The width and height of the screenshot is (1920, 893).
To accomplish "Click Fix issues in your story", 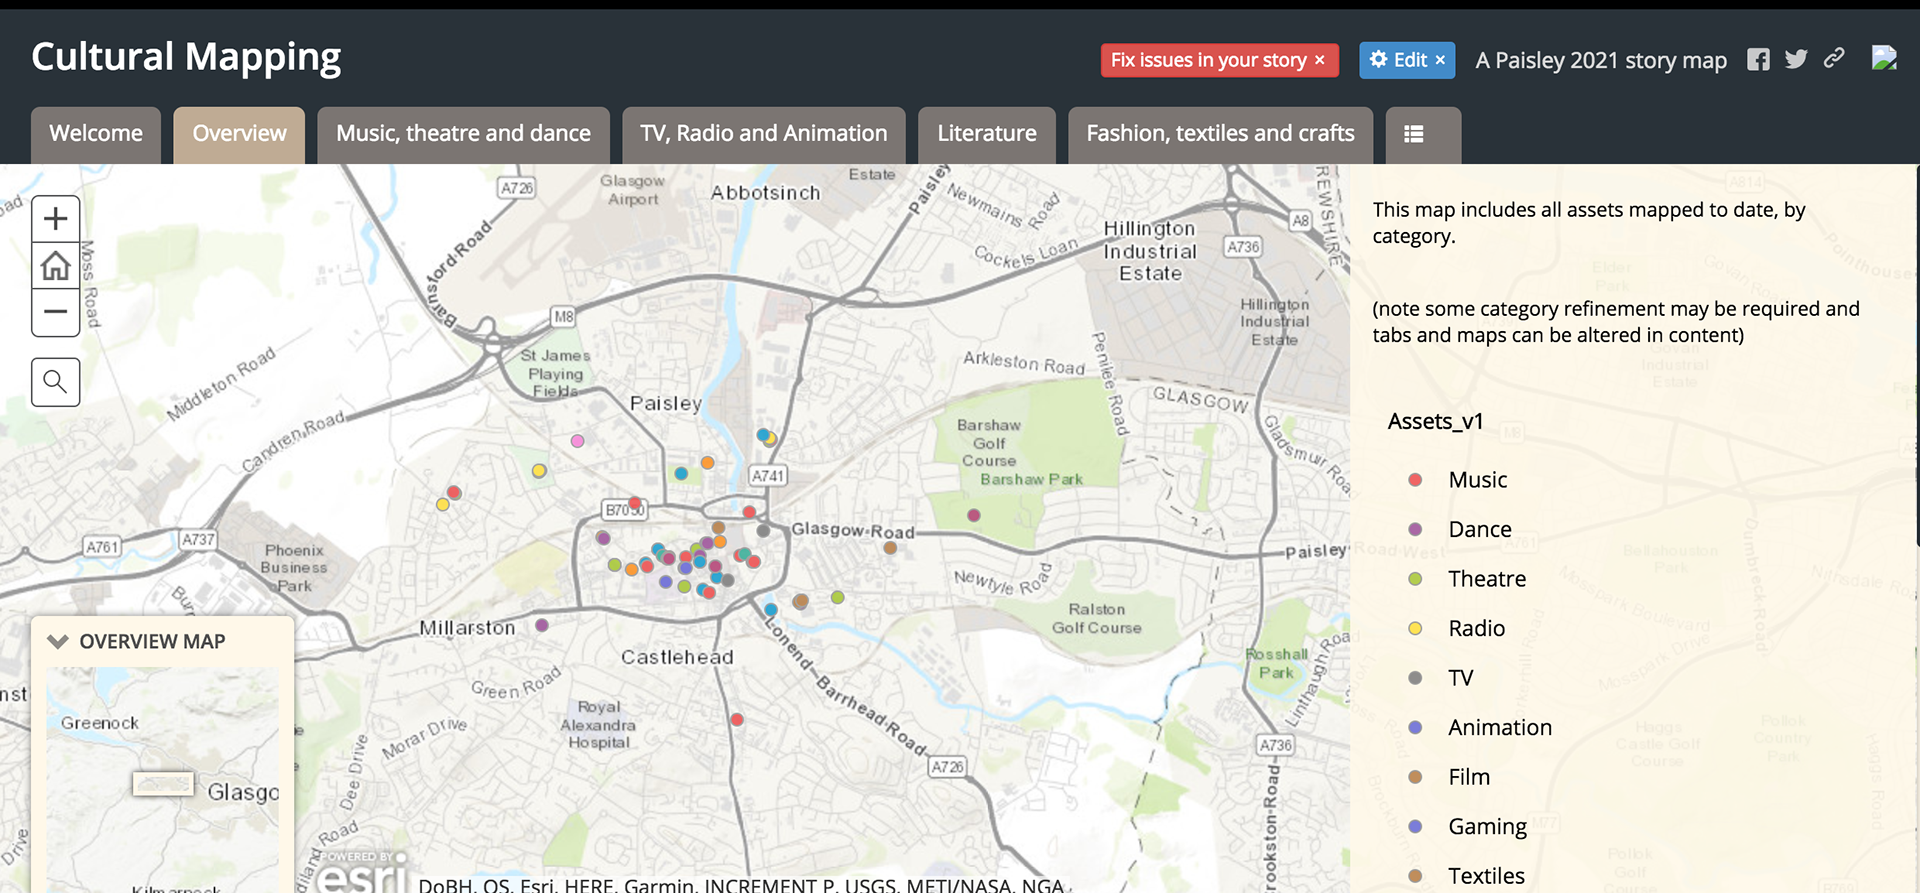I will tap(1208, 60).
